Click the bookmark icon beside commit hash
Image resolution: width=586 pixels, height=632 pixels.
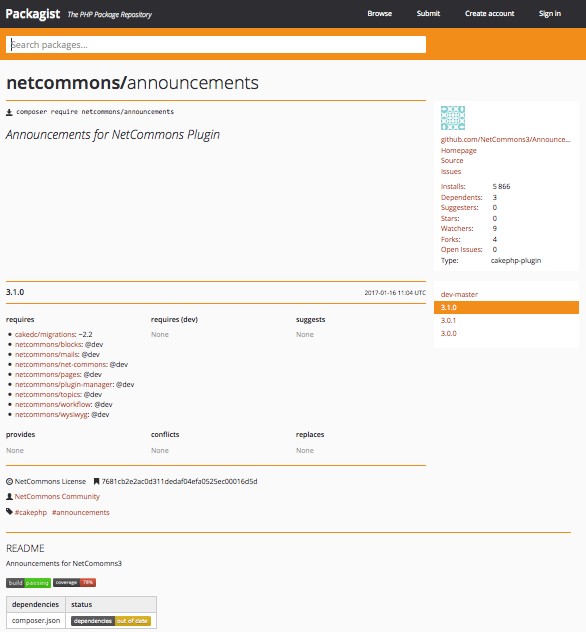(96, 481)
